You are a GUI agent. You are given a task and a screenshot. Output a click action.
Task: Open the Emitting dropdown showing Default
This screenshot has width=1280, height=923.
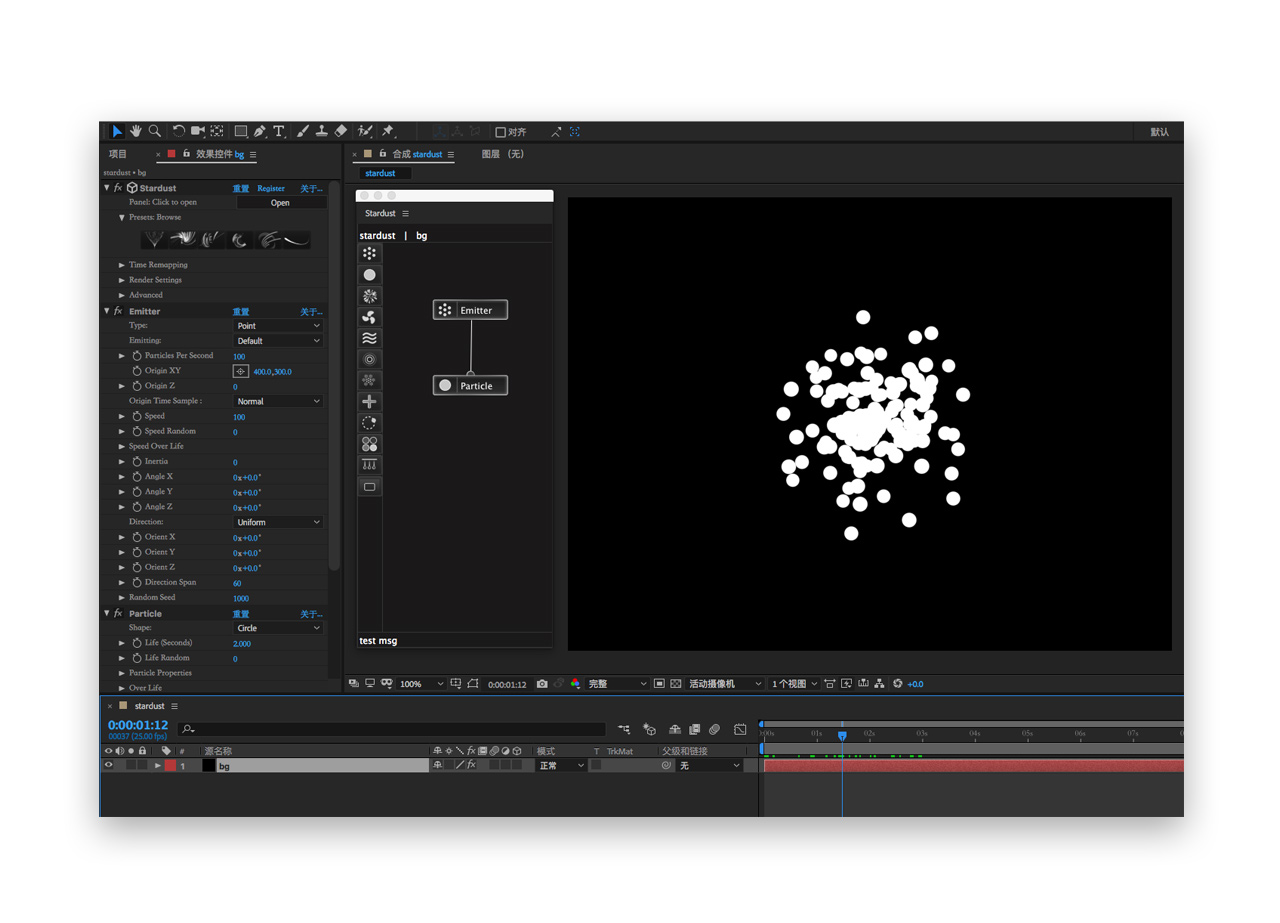tap(278, 341)
